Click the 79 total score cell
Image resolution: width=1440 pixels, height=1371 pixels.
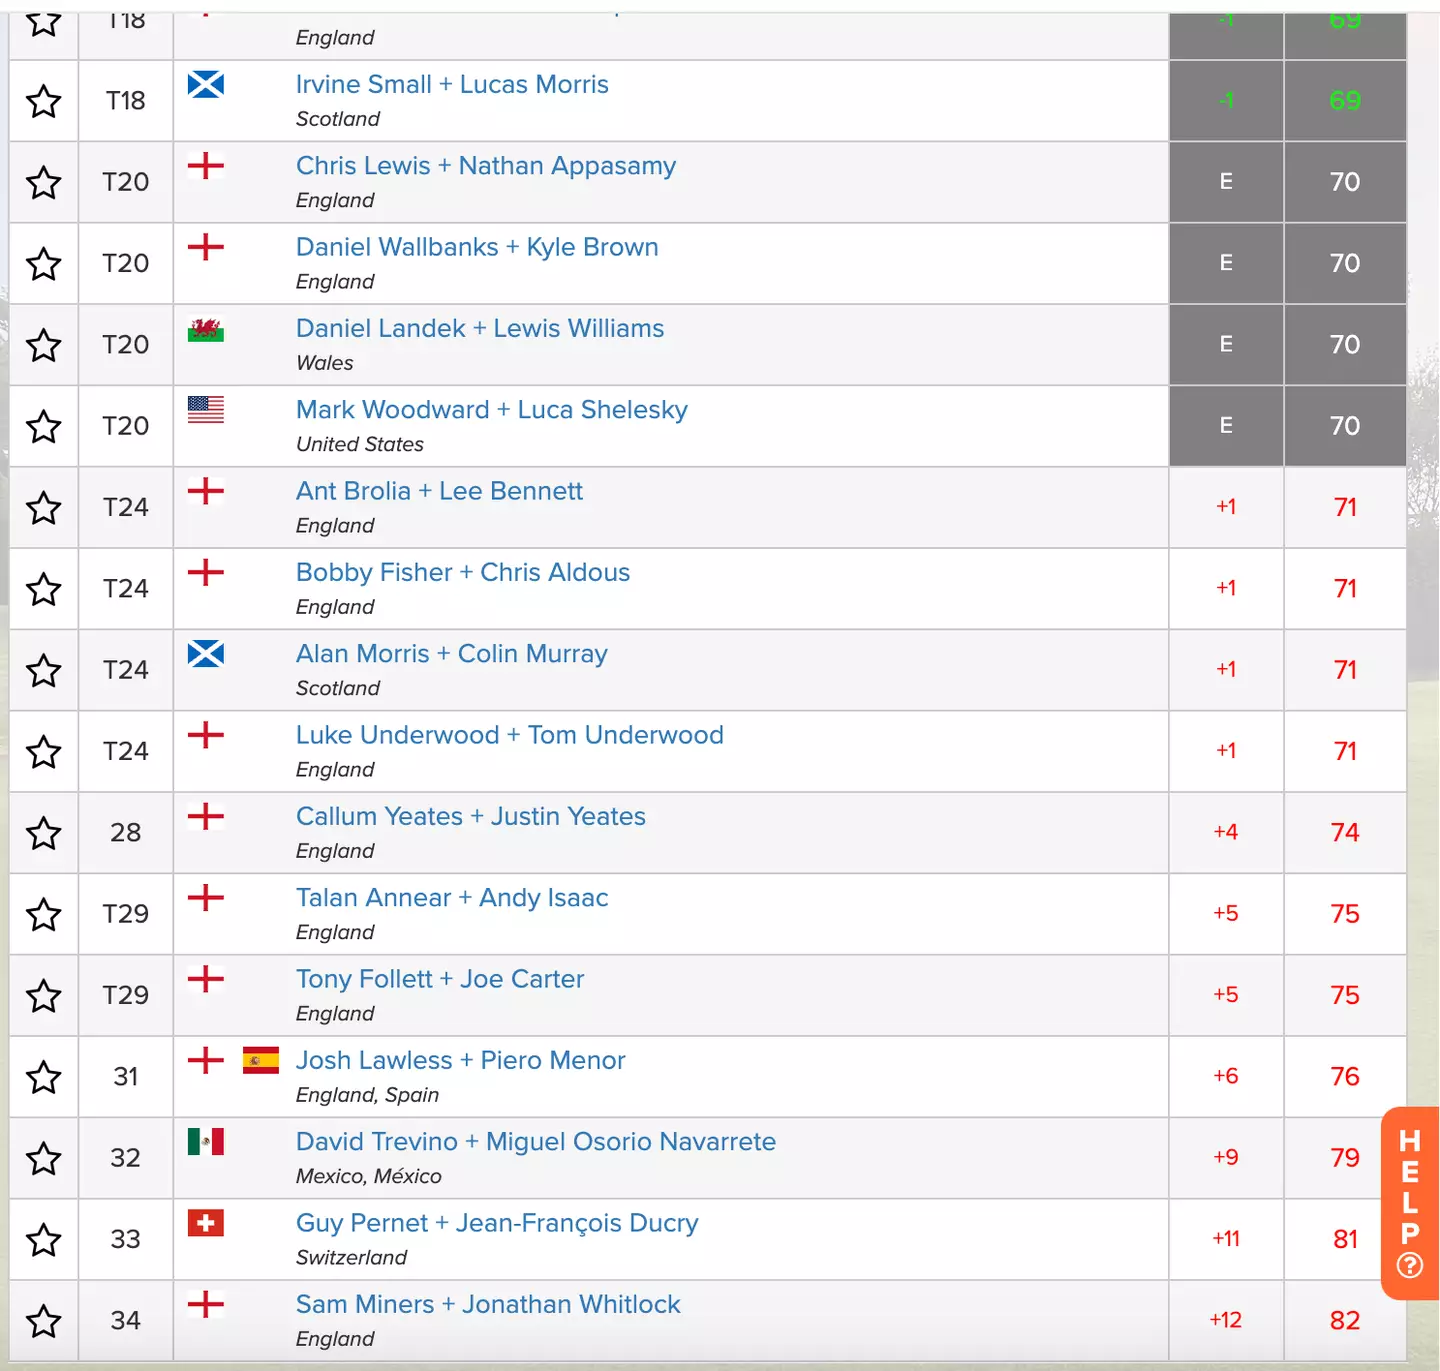1344,1158
